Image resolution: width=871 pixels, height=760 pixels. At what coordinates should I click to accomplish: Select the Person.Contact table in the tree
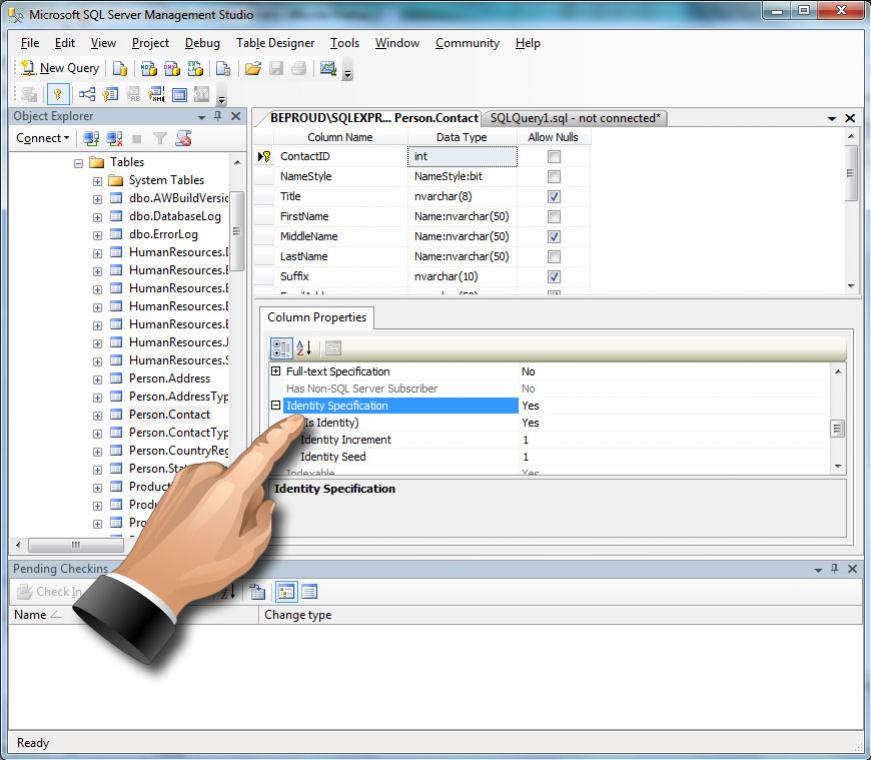(169, 414)
